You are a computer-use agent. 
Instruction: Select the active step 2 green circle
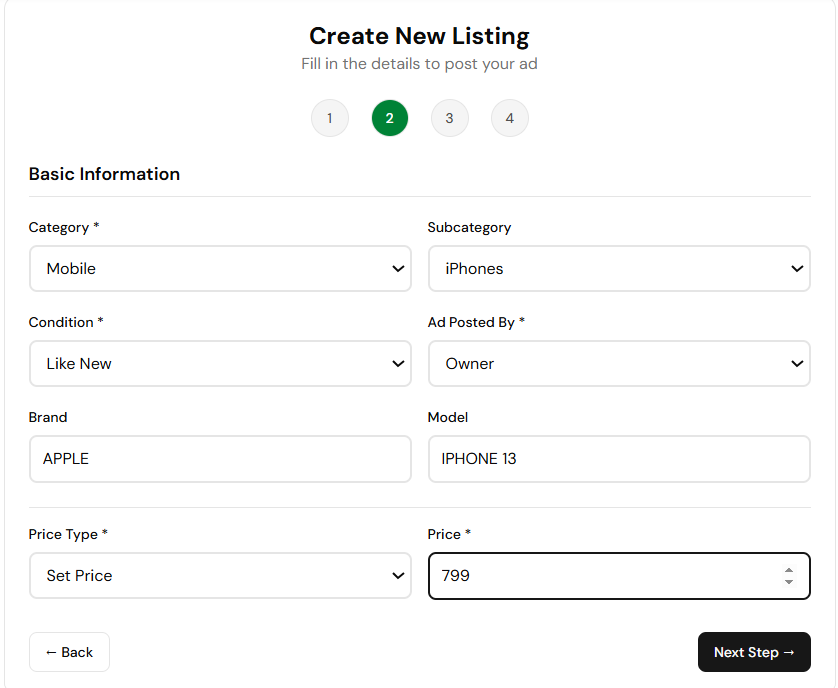390,118
